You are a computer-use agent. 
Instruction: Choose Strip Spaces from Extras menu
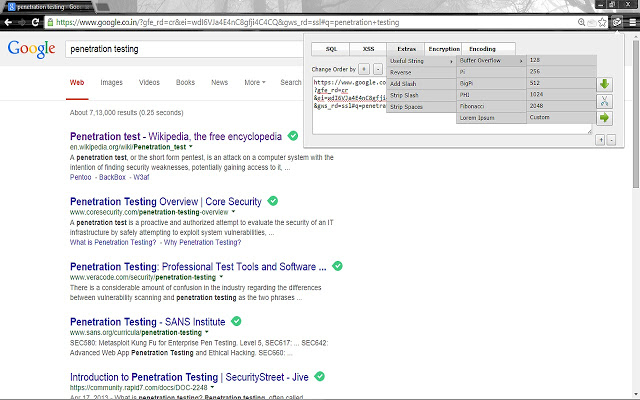[421, 107]
